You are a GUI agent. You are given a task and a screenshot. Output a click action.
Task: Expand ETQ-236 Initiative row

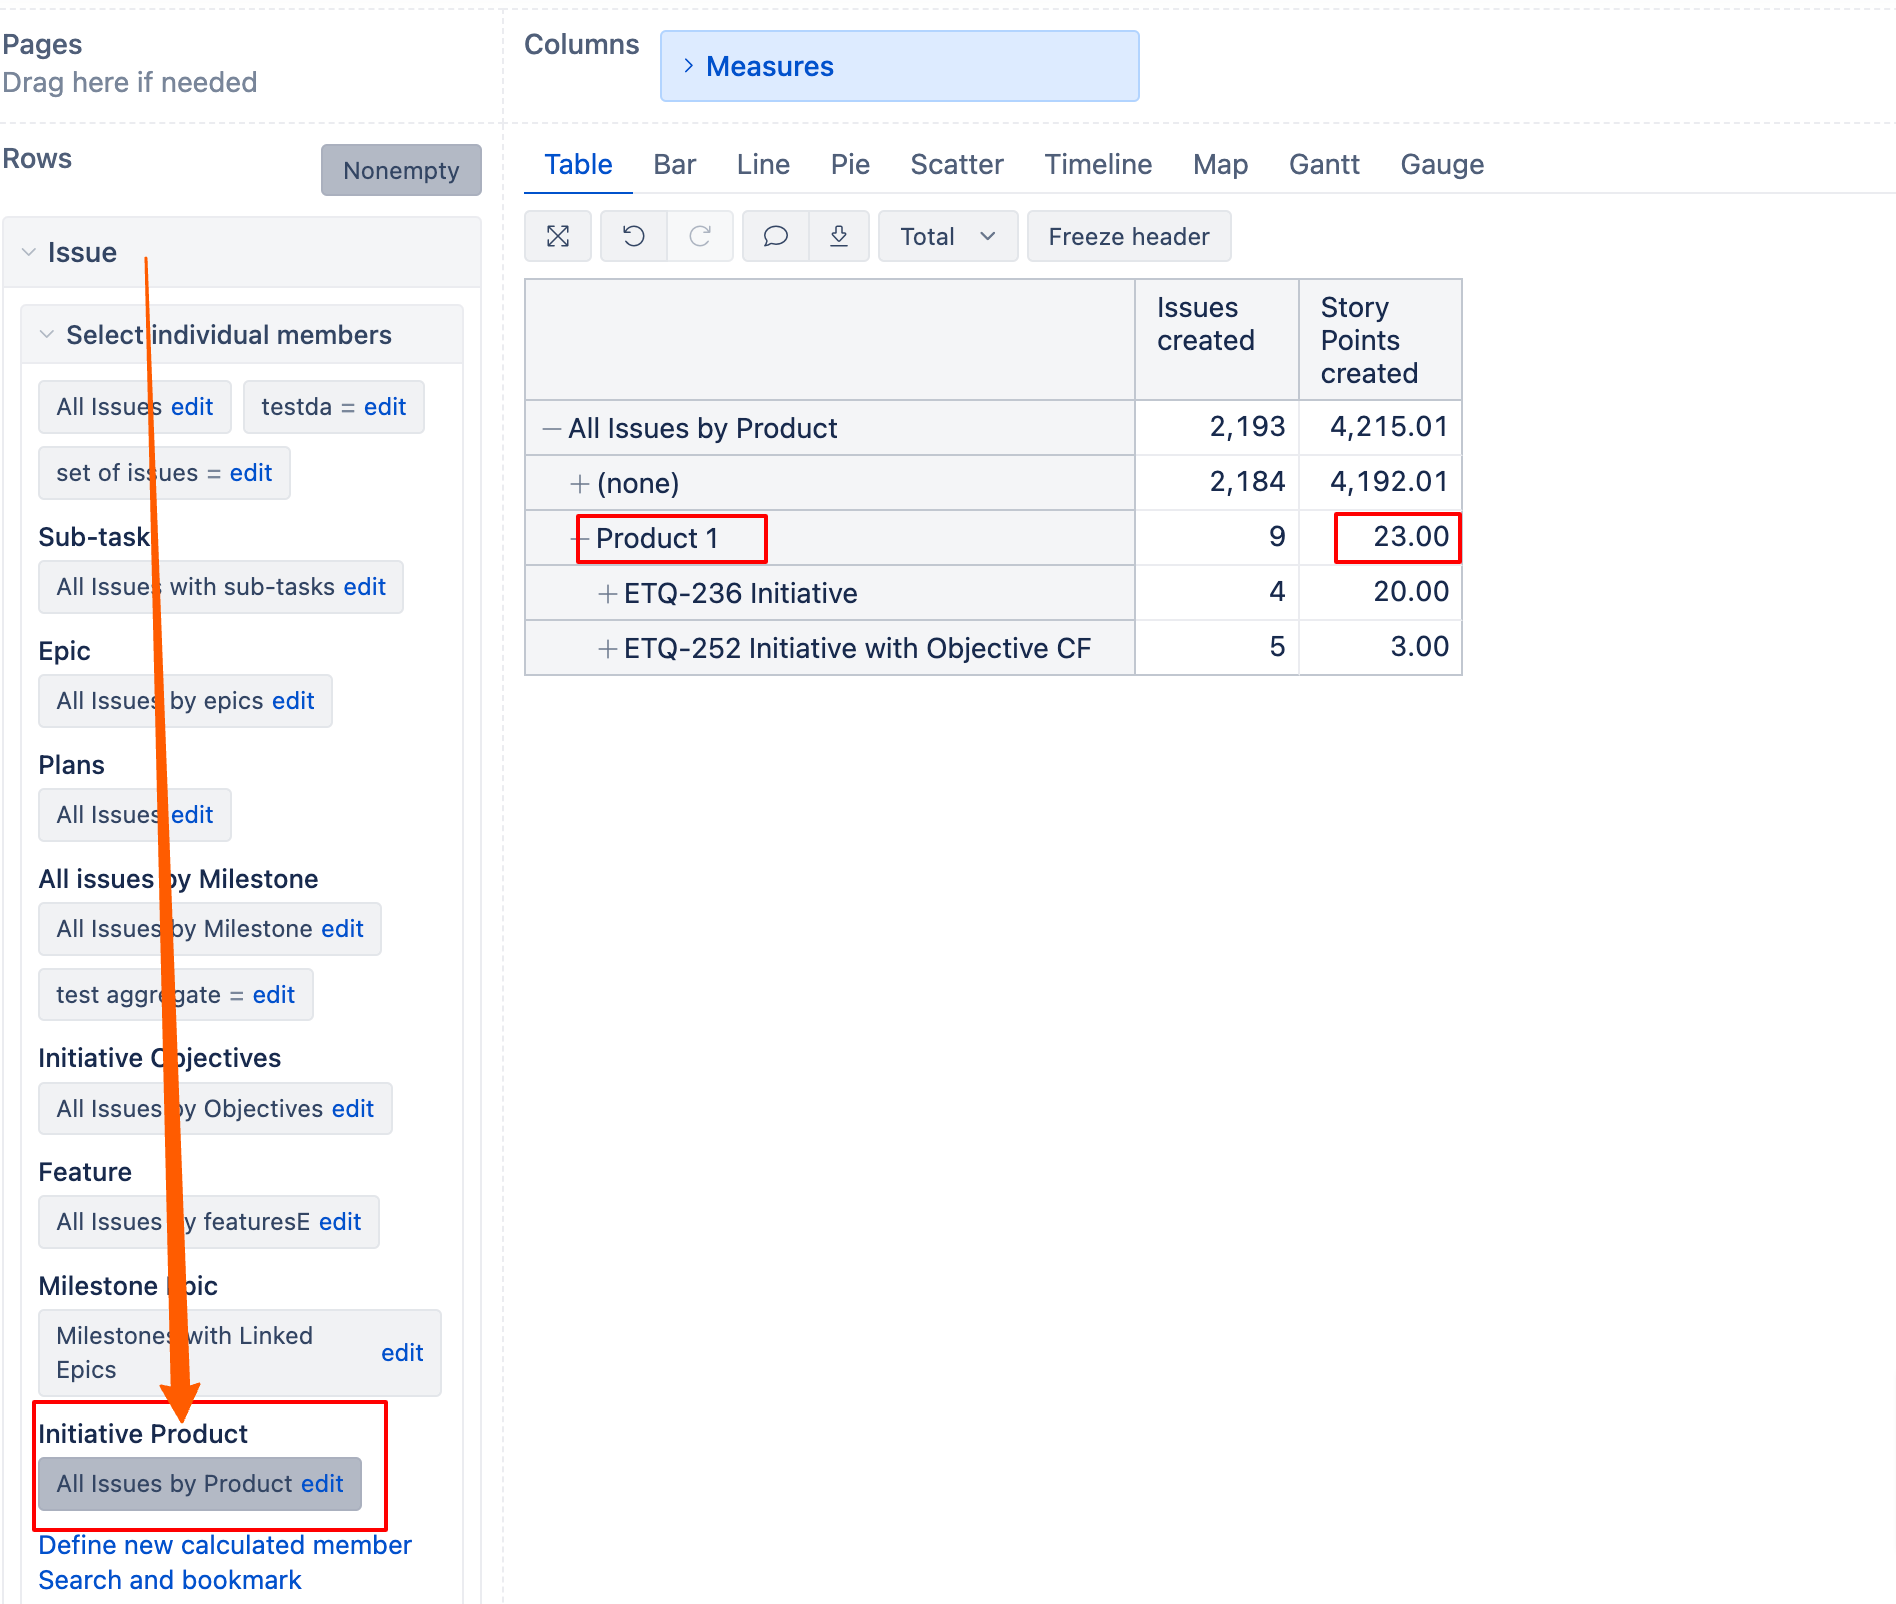[x=607, y=594]
